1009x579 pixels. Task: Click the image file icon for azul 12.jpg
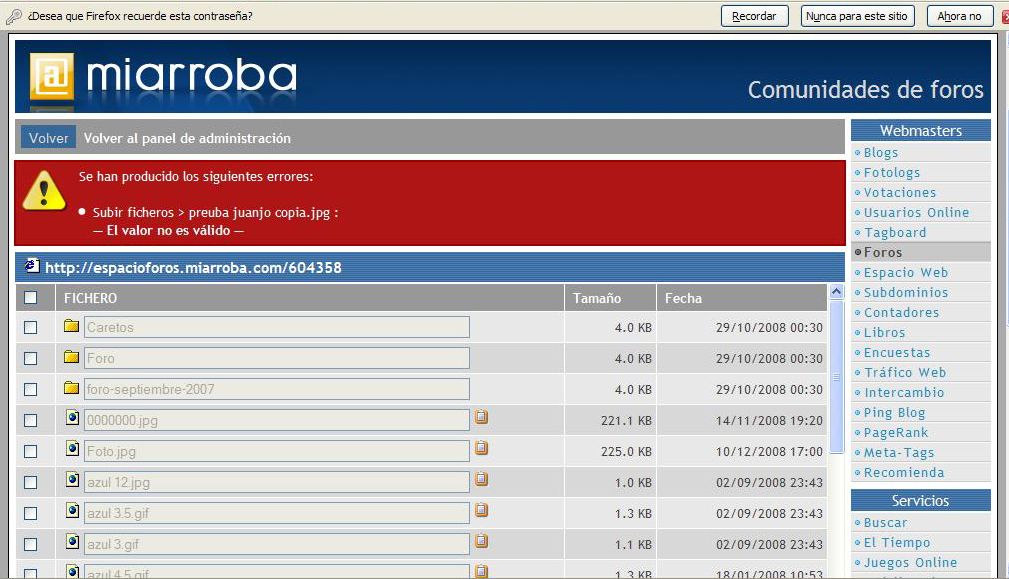tap(73, 479)
